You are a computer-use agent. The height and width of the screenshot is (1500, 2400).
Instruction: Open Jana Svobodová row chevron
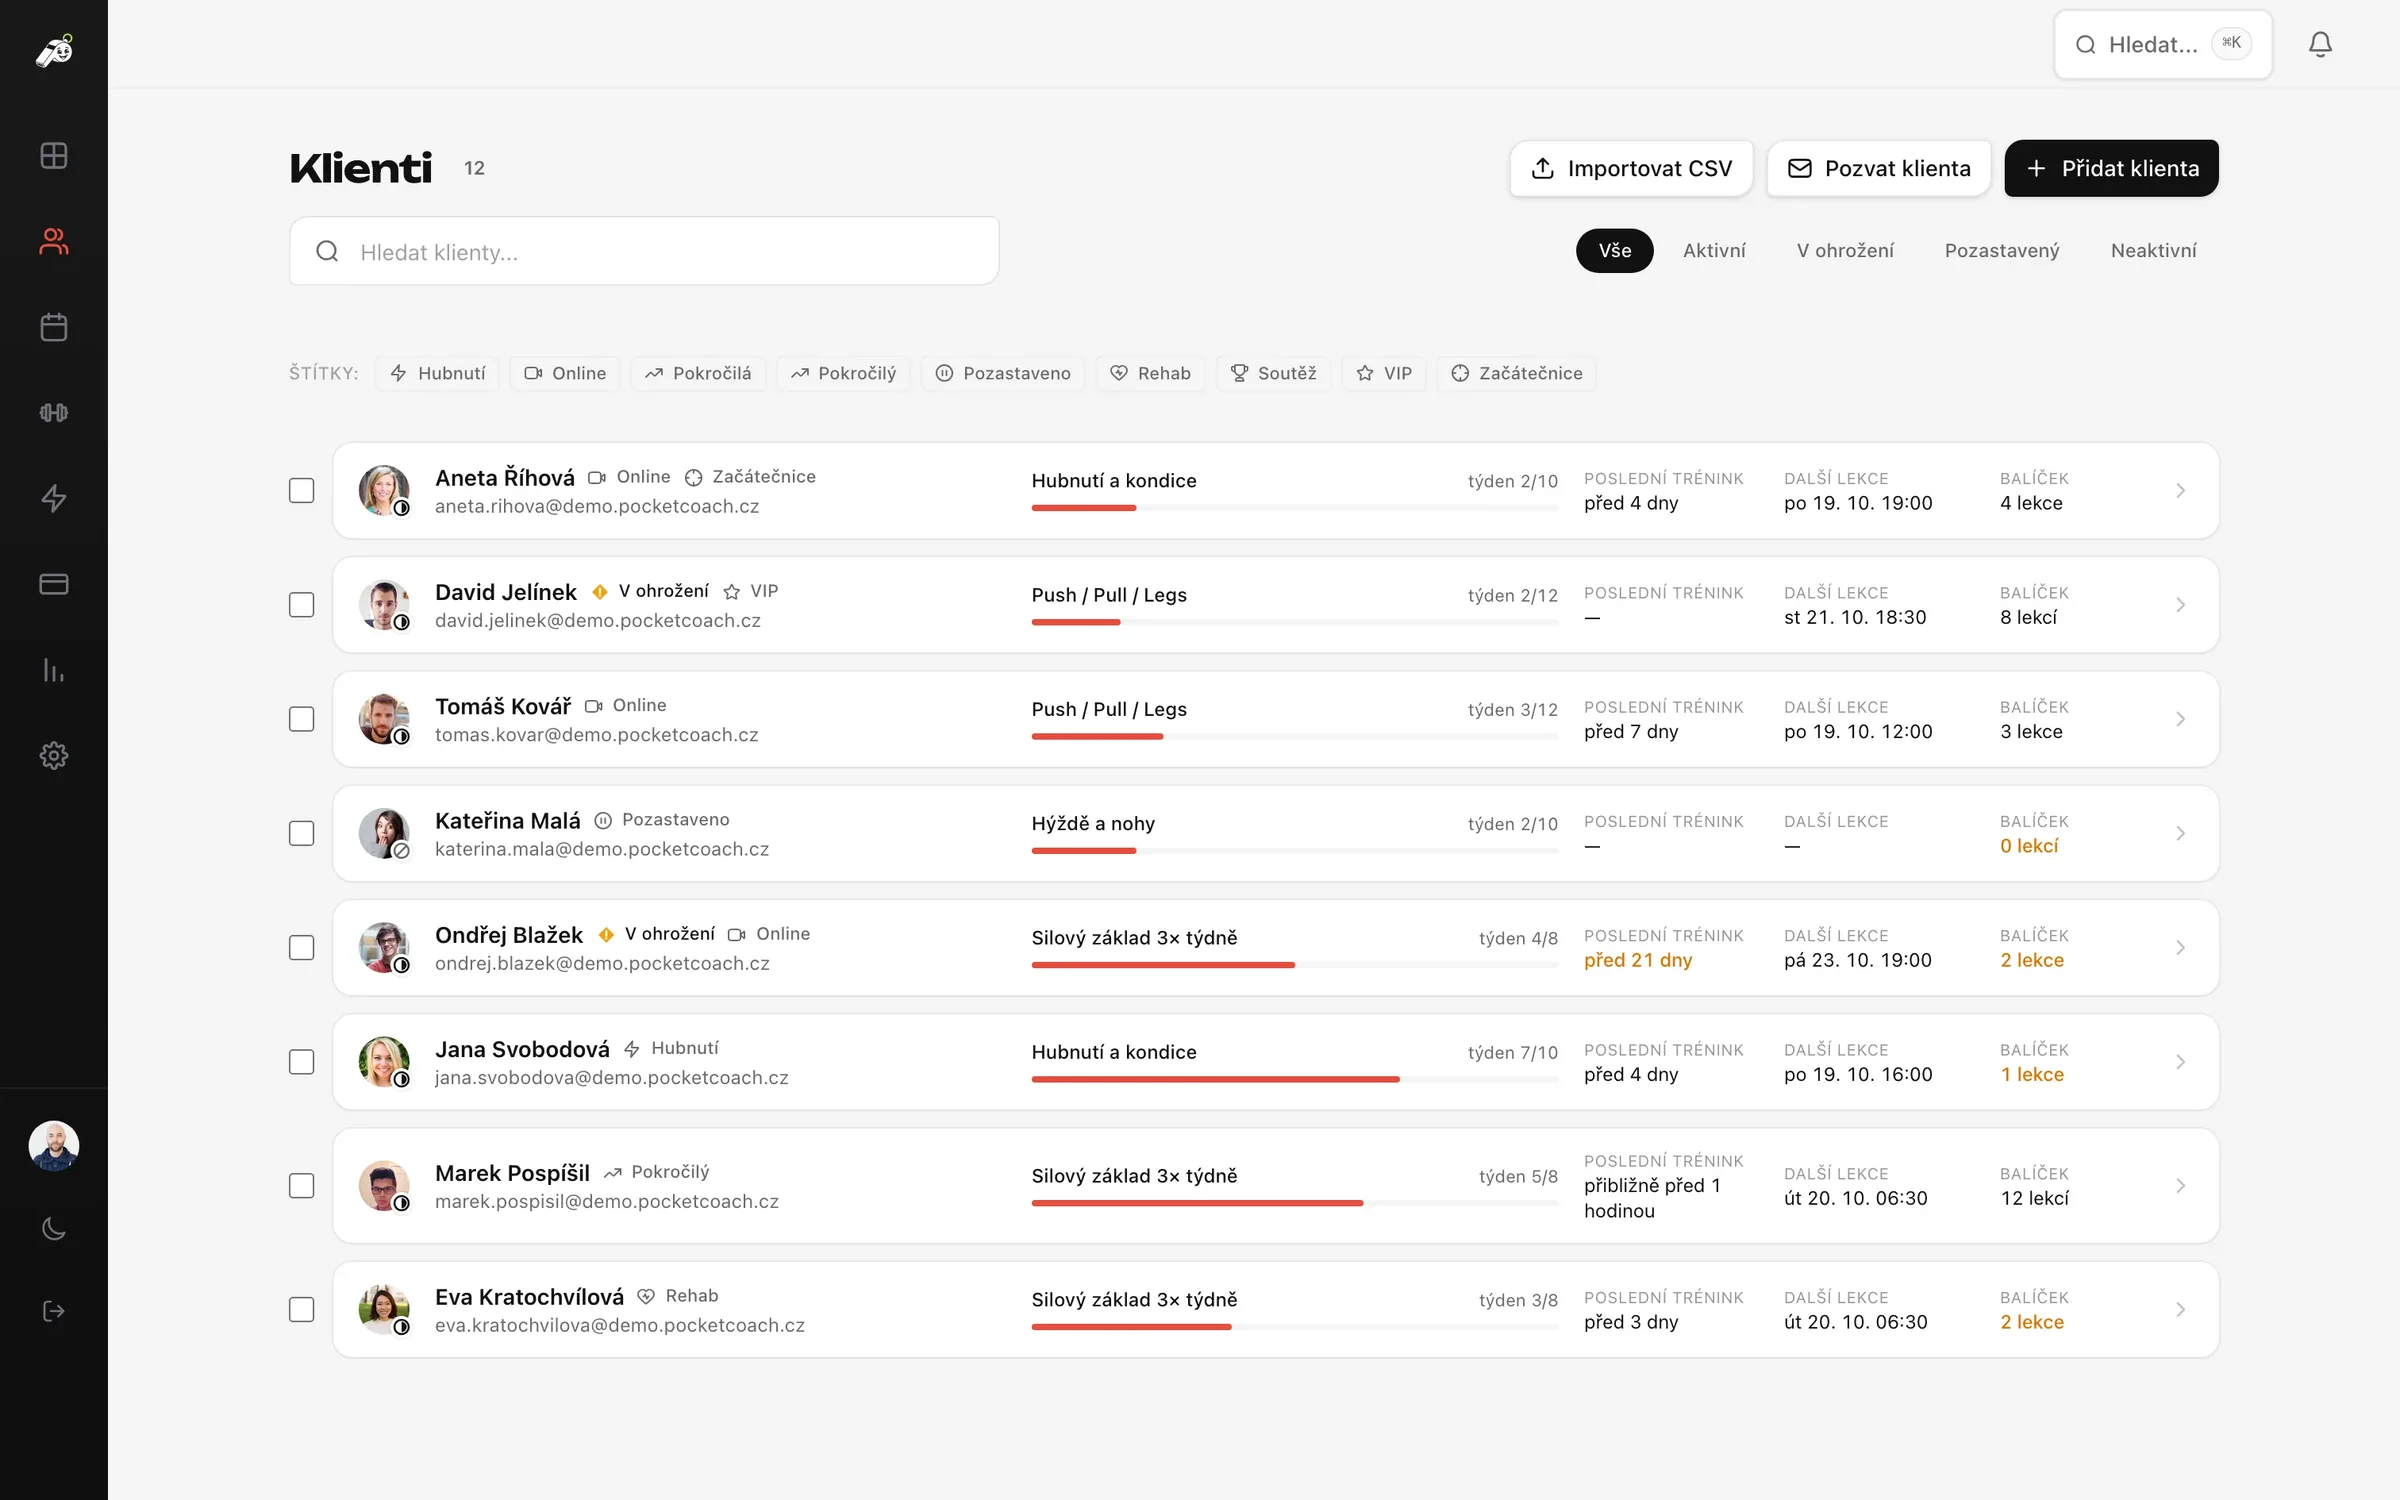click(2180, 1062)
